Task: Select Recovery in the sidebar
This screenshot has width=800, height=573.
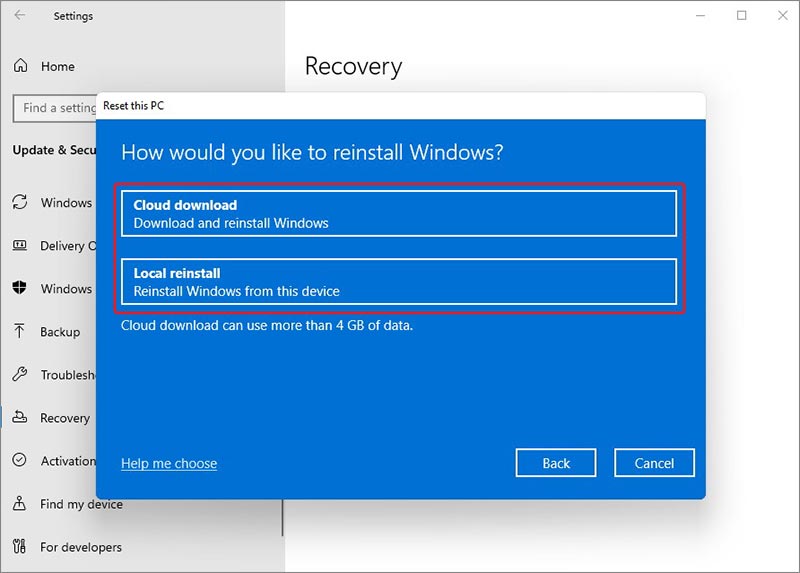Action: coord(65,418)
